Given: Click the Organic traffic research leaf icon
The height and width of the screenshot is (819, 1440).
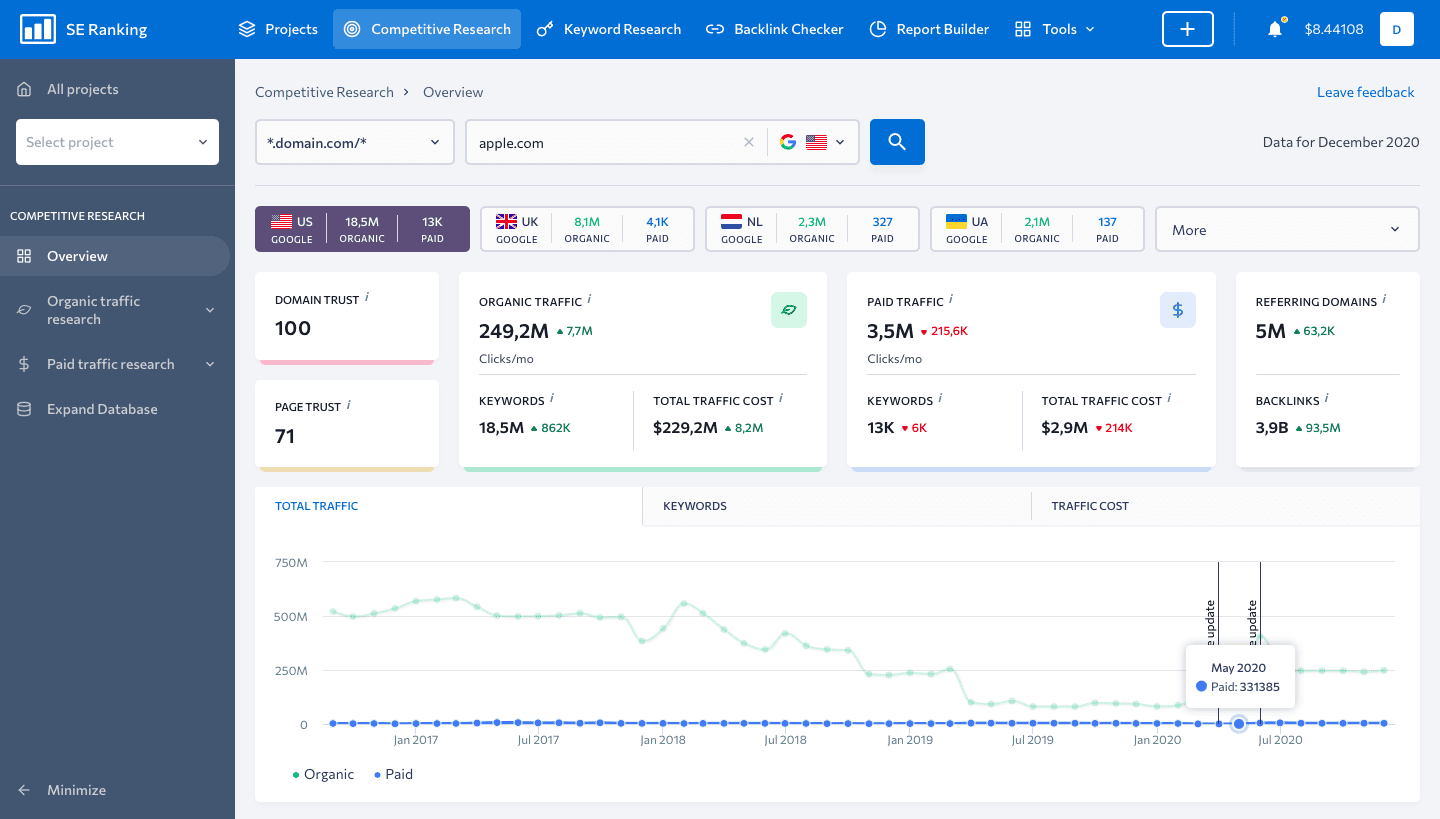Looking at the screenshot, I should (x=24, y=310).
